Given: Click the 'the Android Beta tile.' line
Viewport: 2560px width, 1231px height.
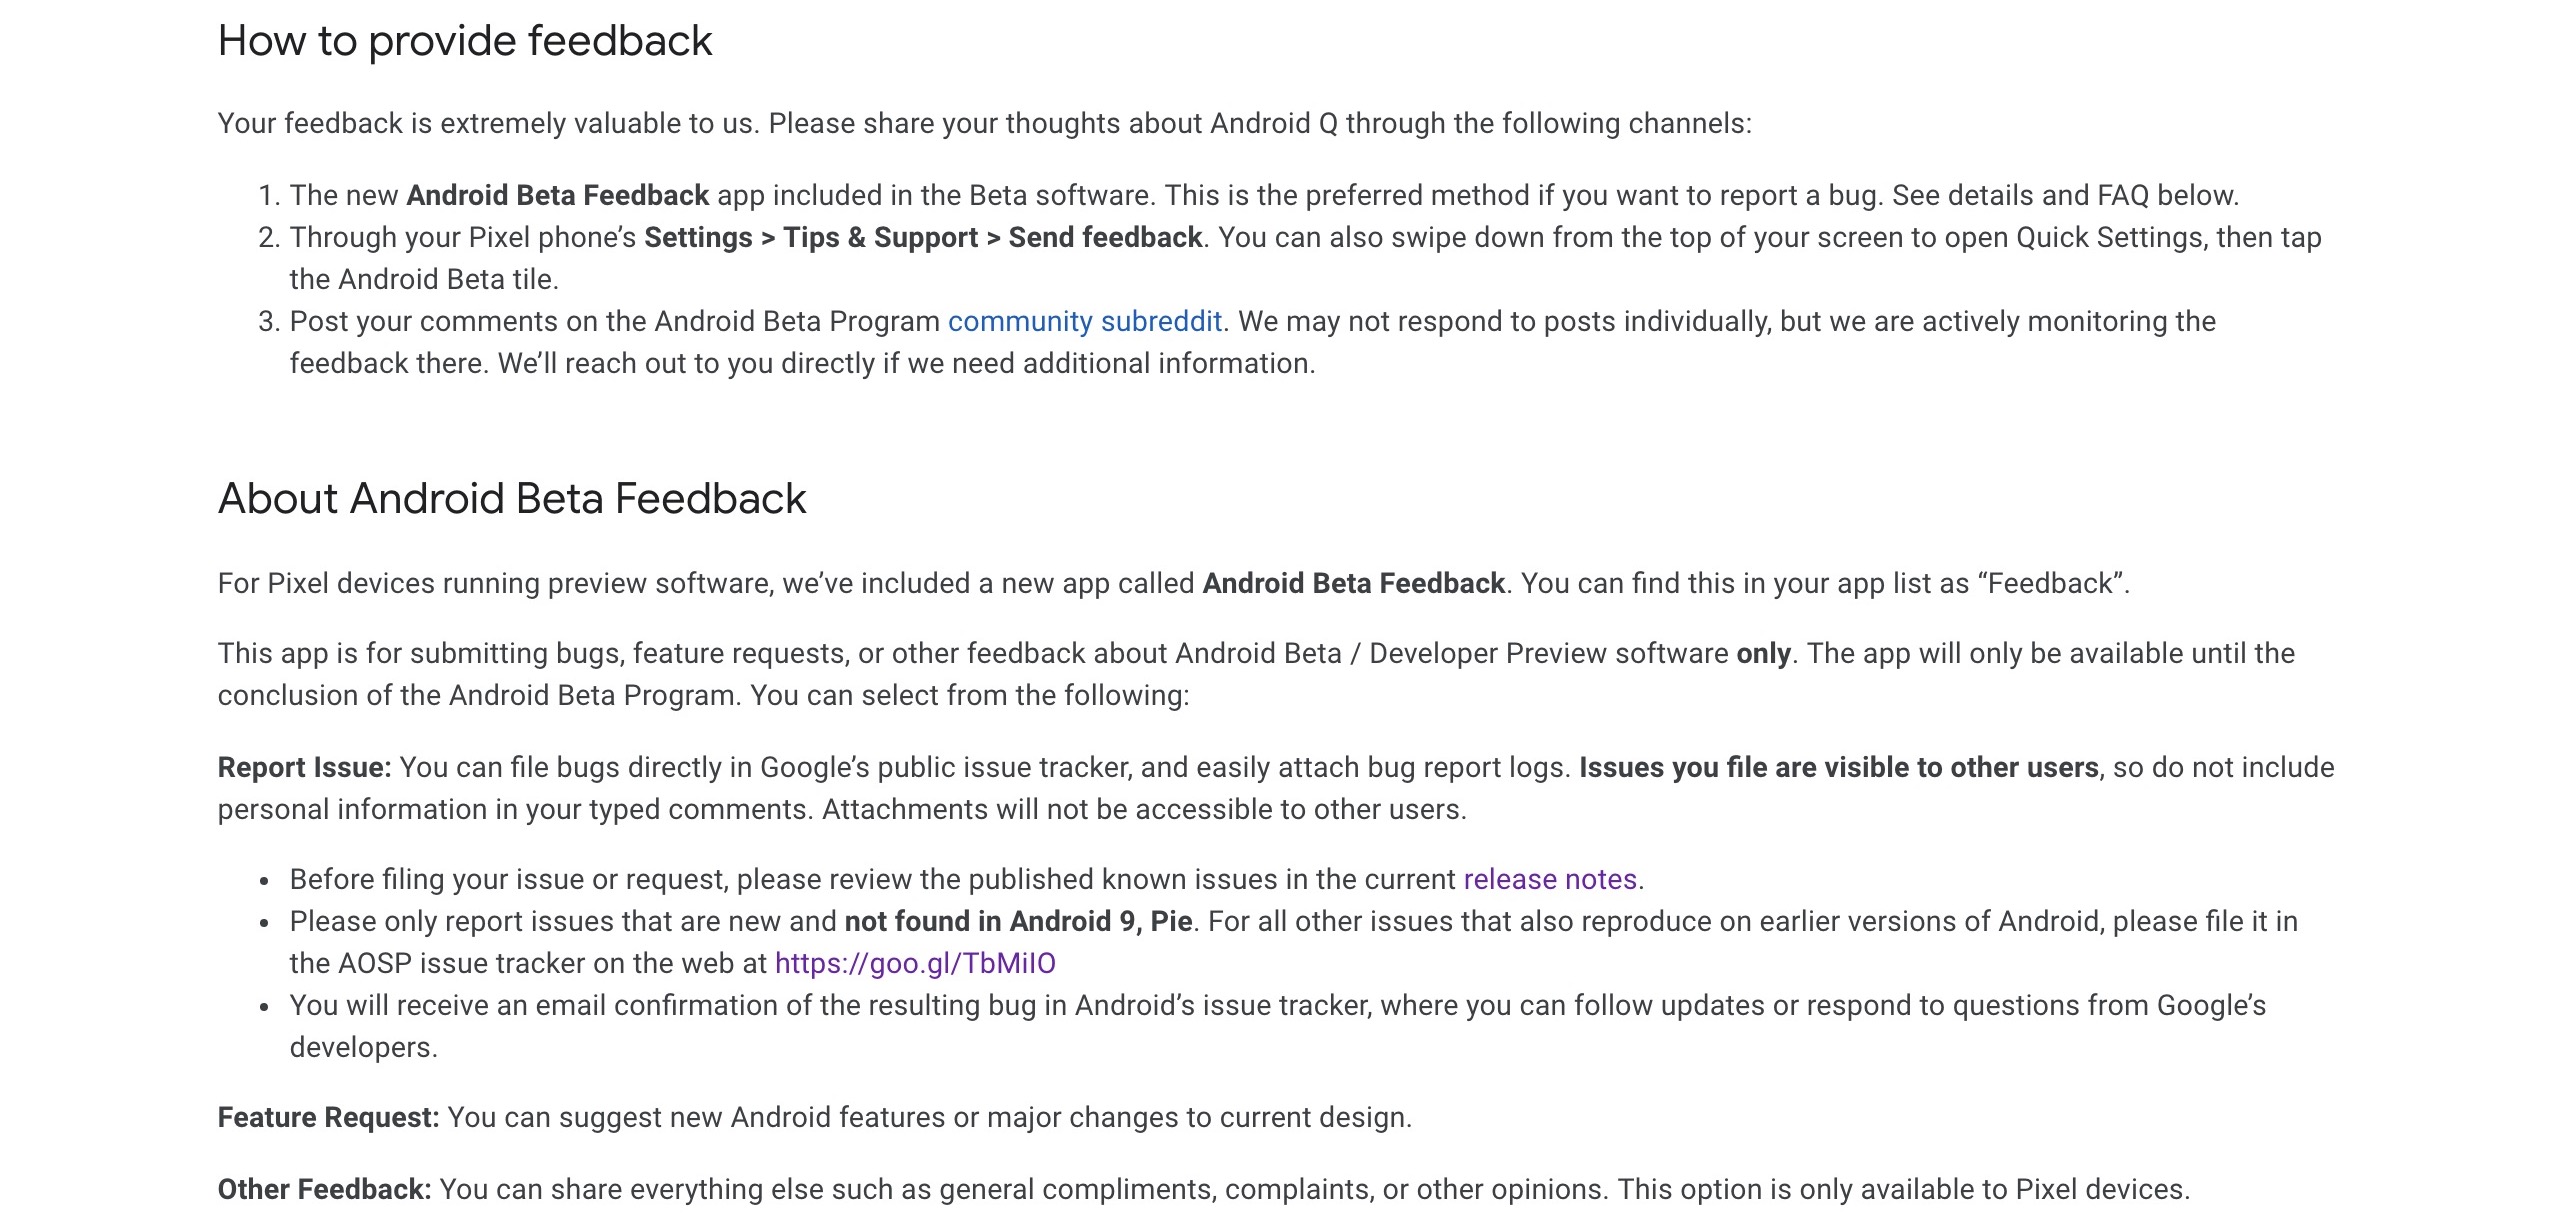Looking at the screenshot, I should point(424,279).
